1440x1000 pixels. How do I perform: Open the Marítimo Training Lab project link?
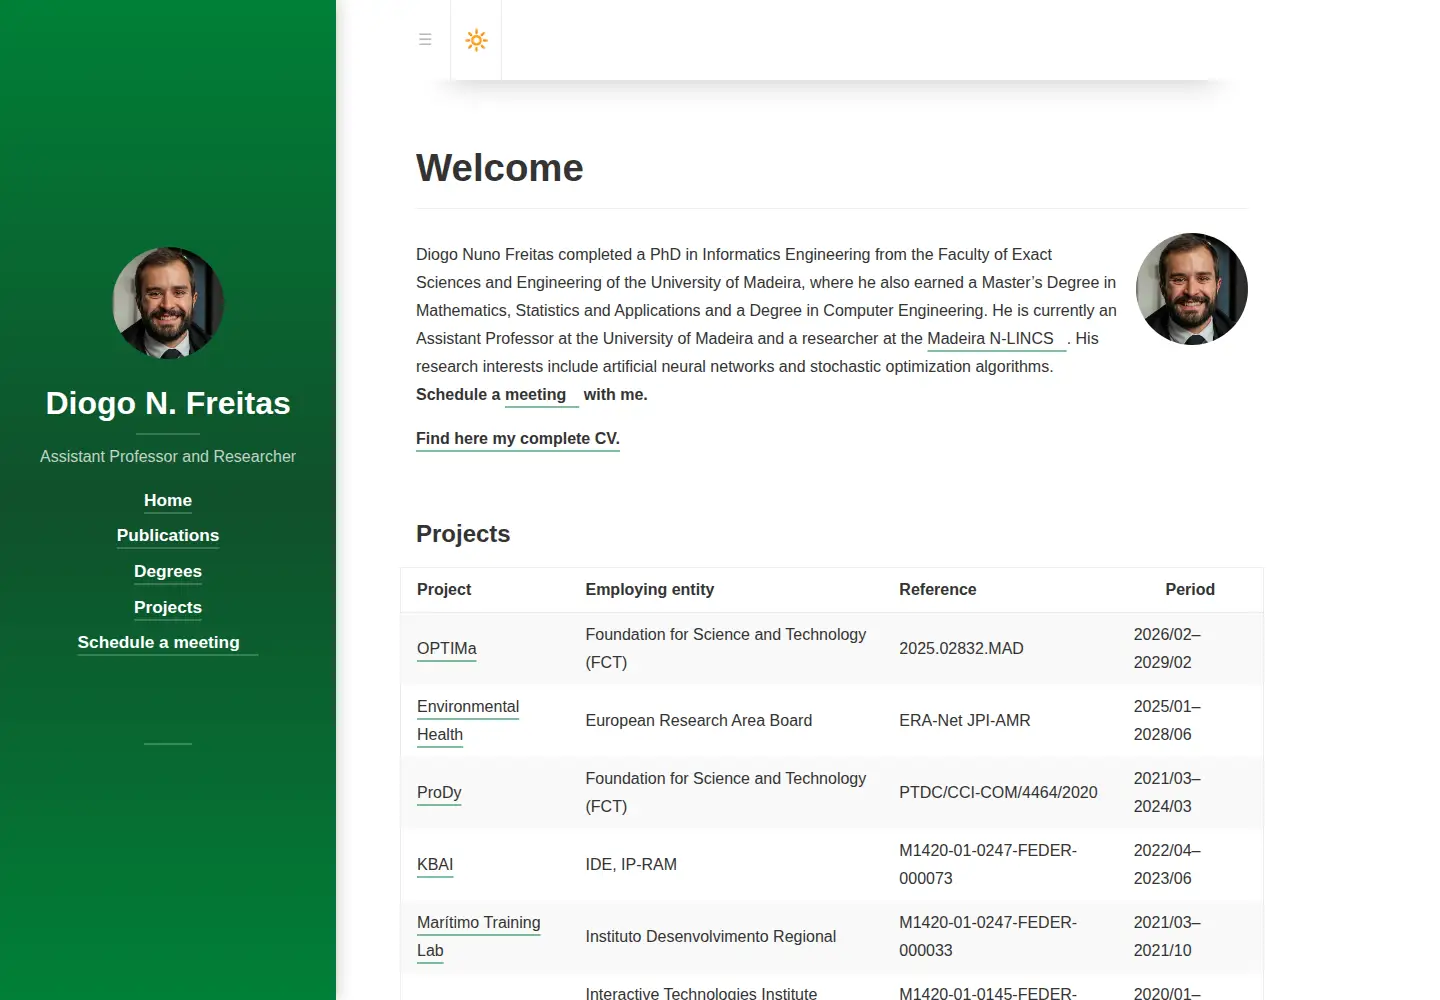(479, 936)
